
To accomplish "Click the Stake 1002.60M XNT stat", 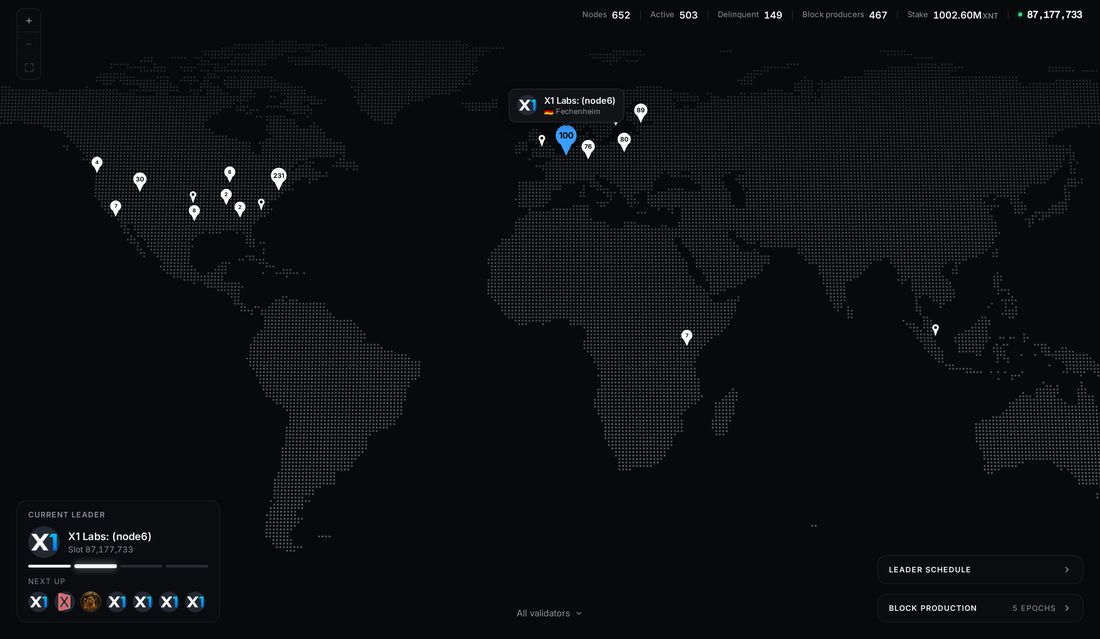I will 952,15.
